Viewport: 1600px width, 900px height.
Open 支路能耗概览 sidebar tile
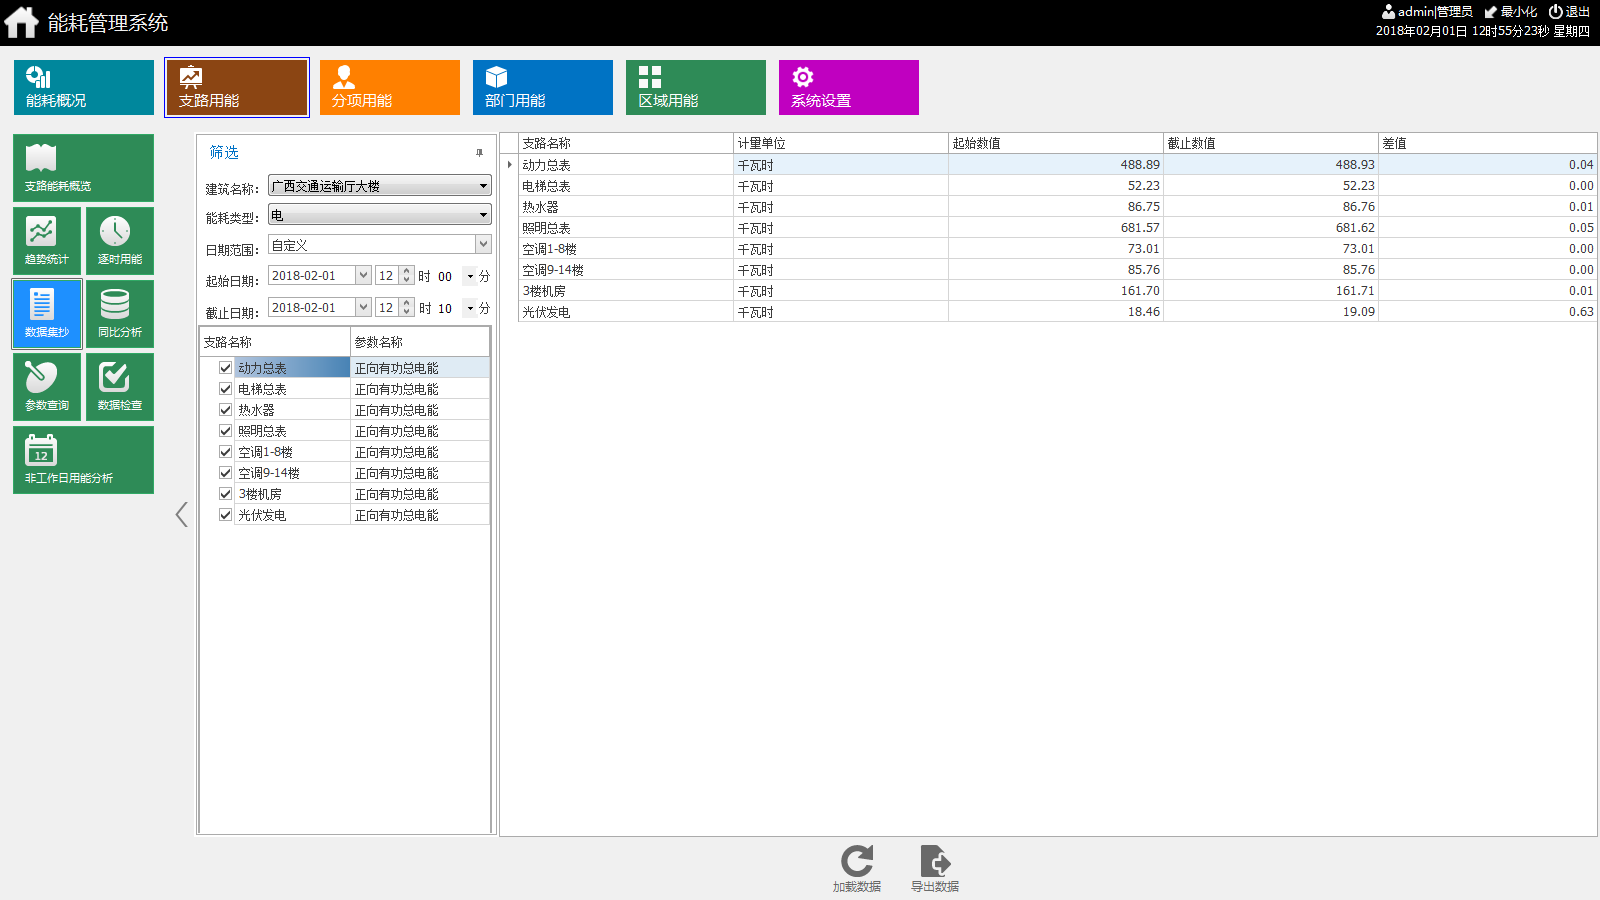coord(84,168)
